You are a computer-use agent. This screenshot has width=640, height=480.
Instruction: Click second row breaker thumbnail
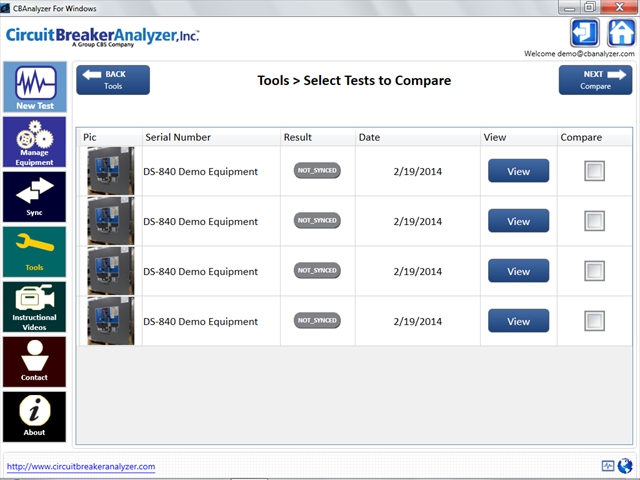click(x=111, y=221)
